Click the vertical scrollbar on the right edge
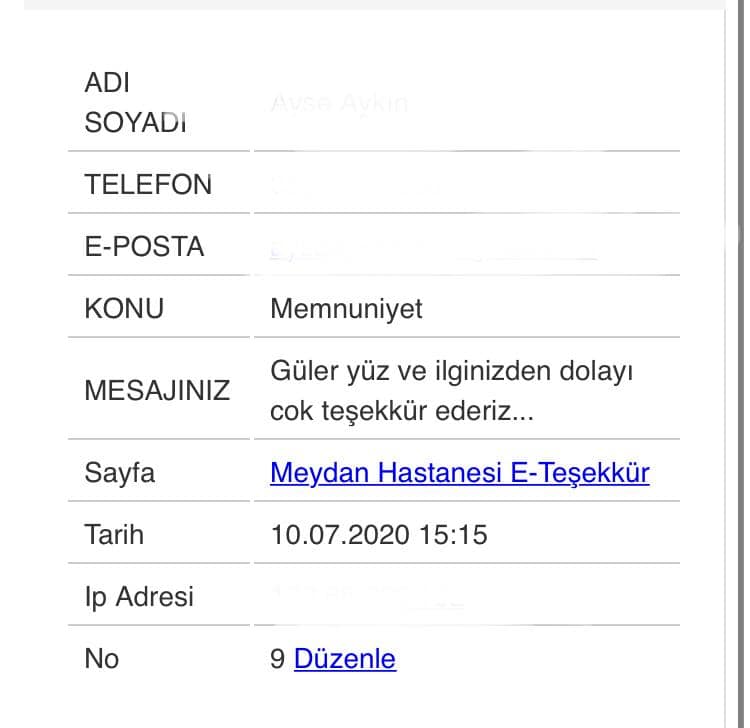 point(741,364)
